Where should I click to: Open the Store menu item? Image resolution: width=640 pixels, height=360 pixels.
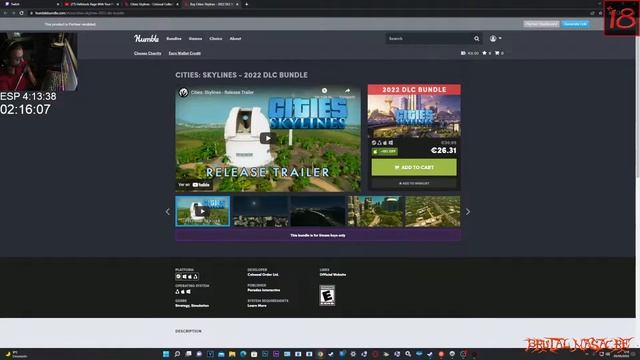point(195,38)
